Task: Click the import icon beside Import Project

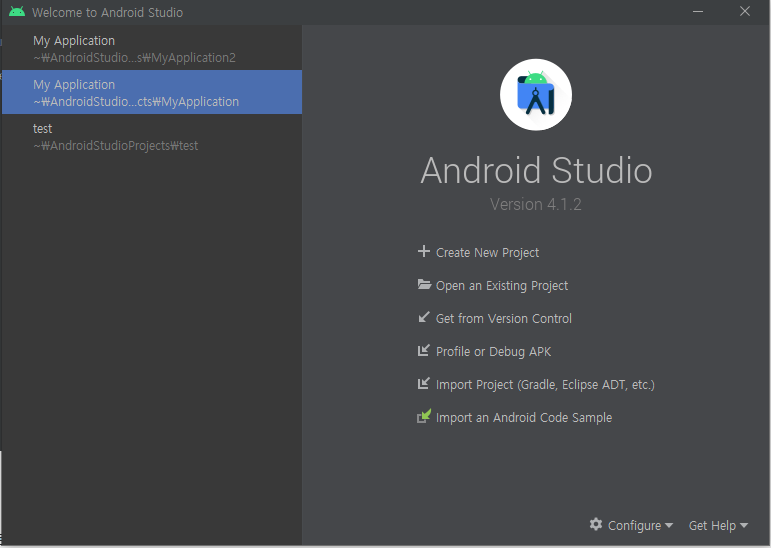Action: pyautogui.click(x=423, y=383)
